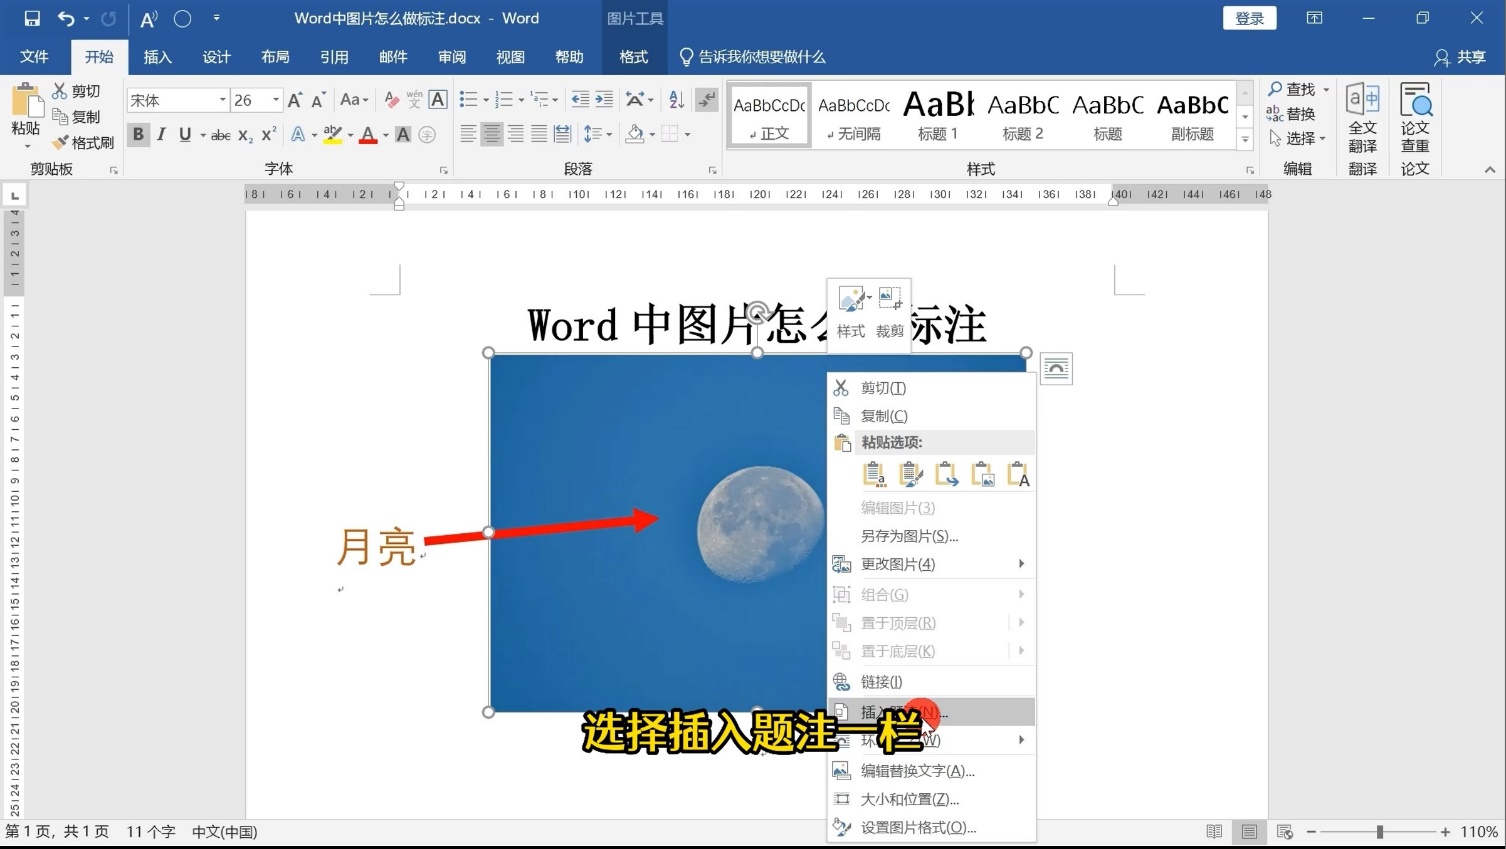Undo the last action
Screen dimensions: 1506x849
pyautogui.click(x=66, y=18)
